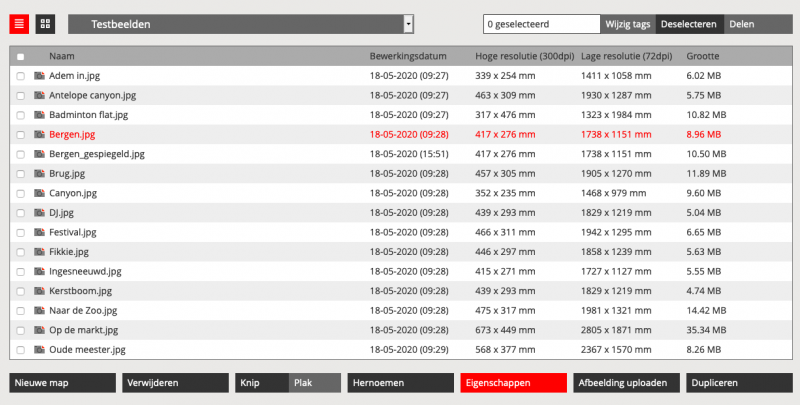Switch to list view icon

point(19,24)
